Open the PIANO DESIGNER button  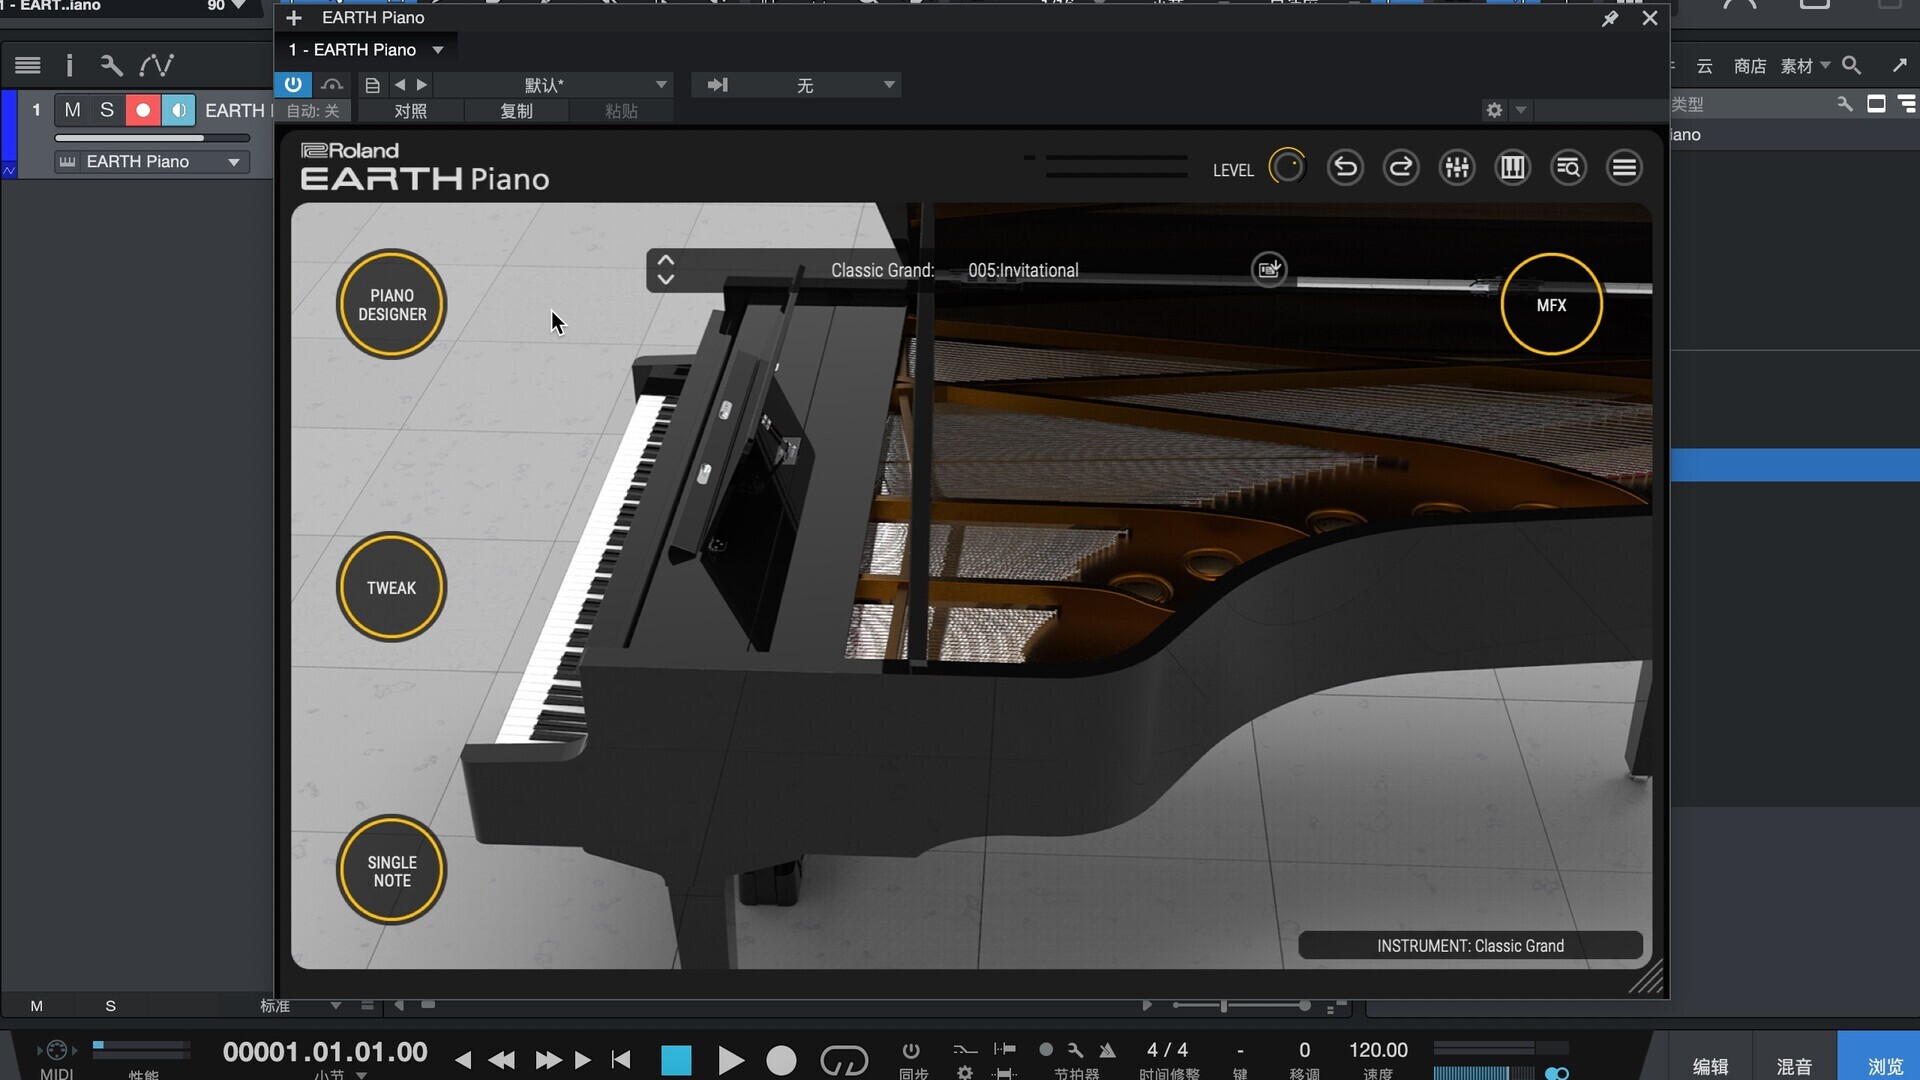392,304
